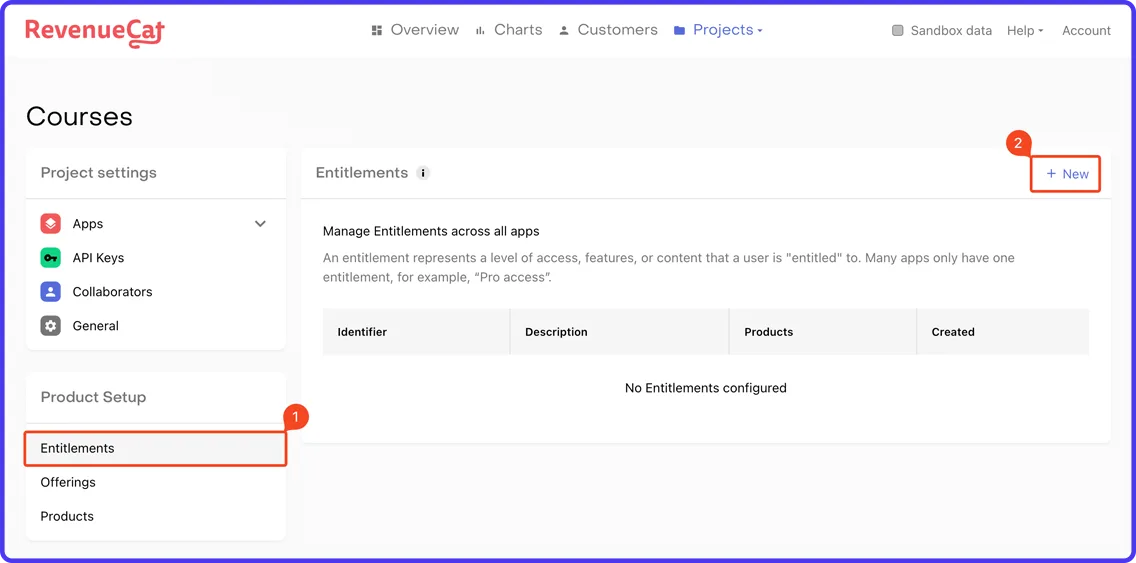Open the Account page
This screenshot has width=1136, height=563.
1086,30
